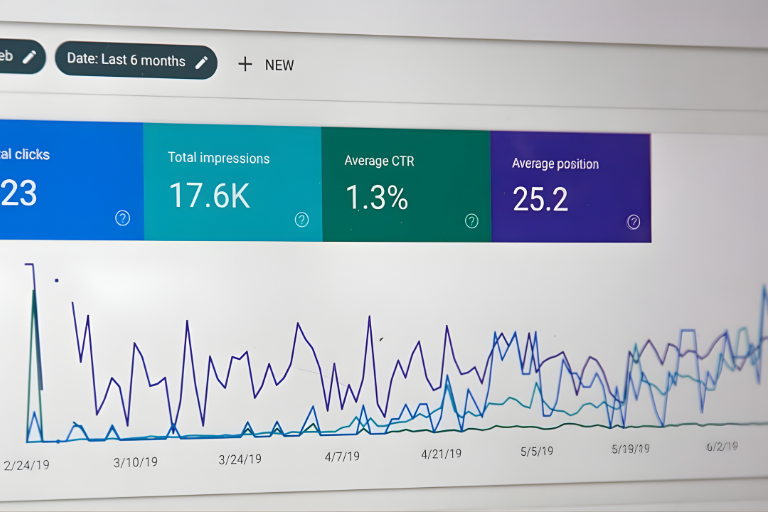
Task: Open the search type Web filter chip
Action: point(8,56)
